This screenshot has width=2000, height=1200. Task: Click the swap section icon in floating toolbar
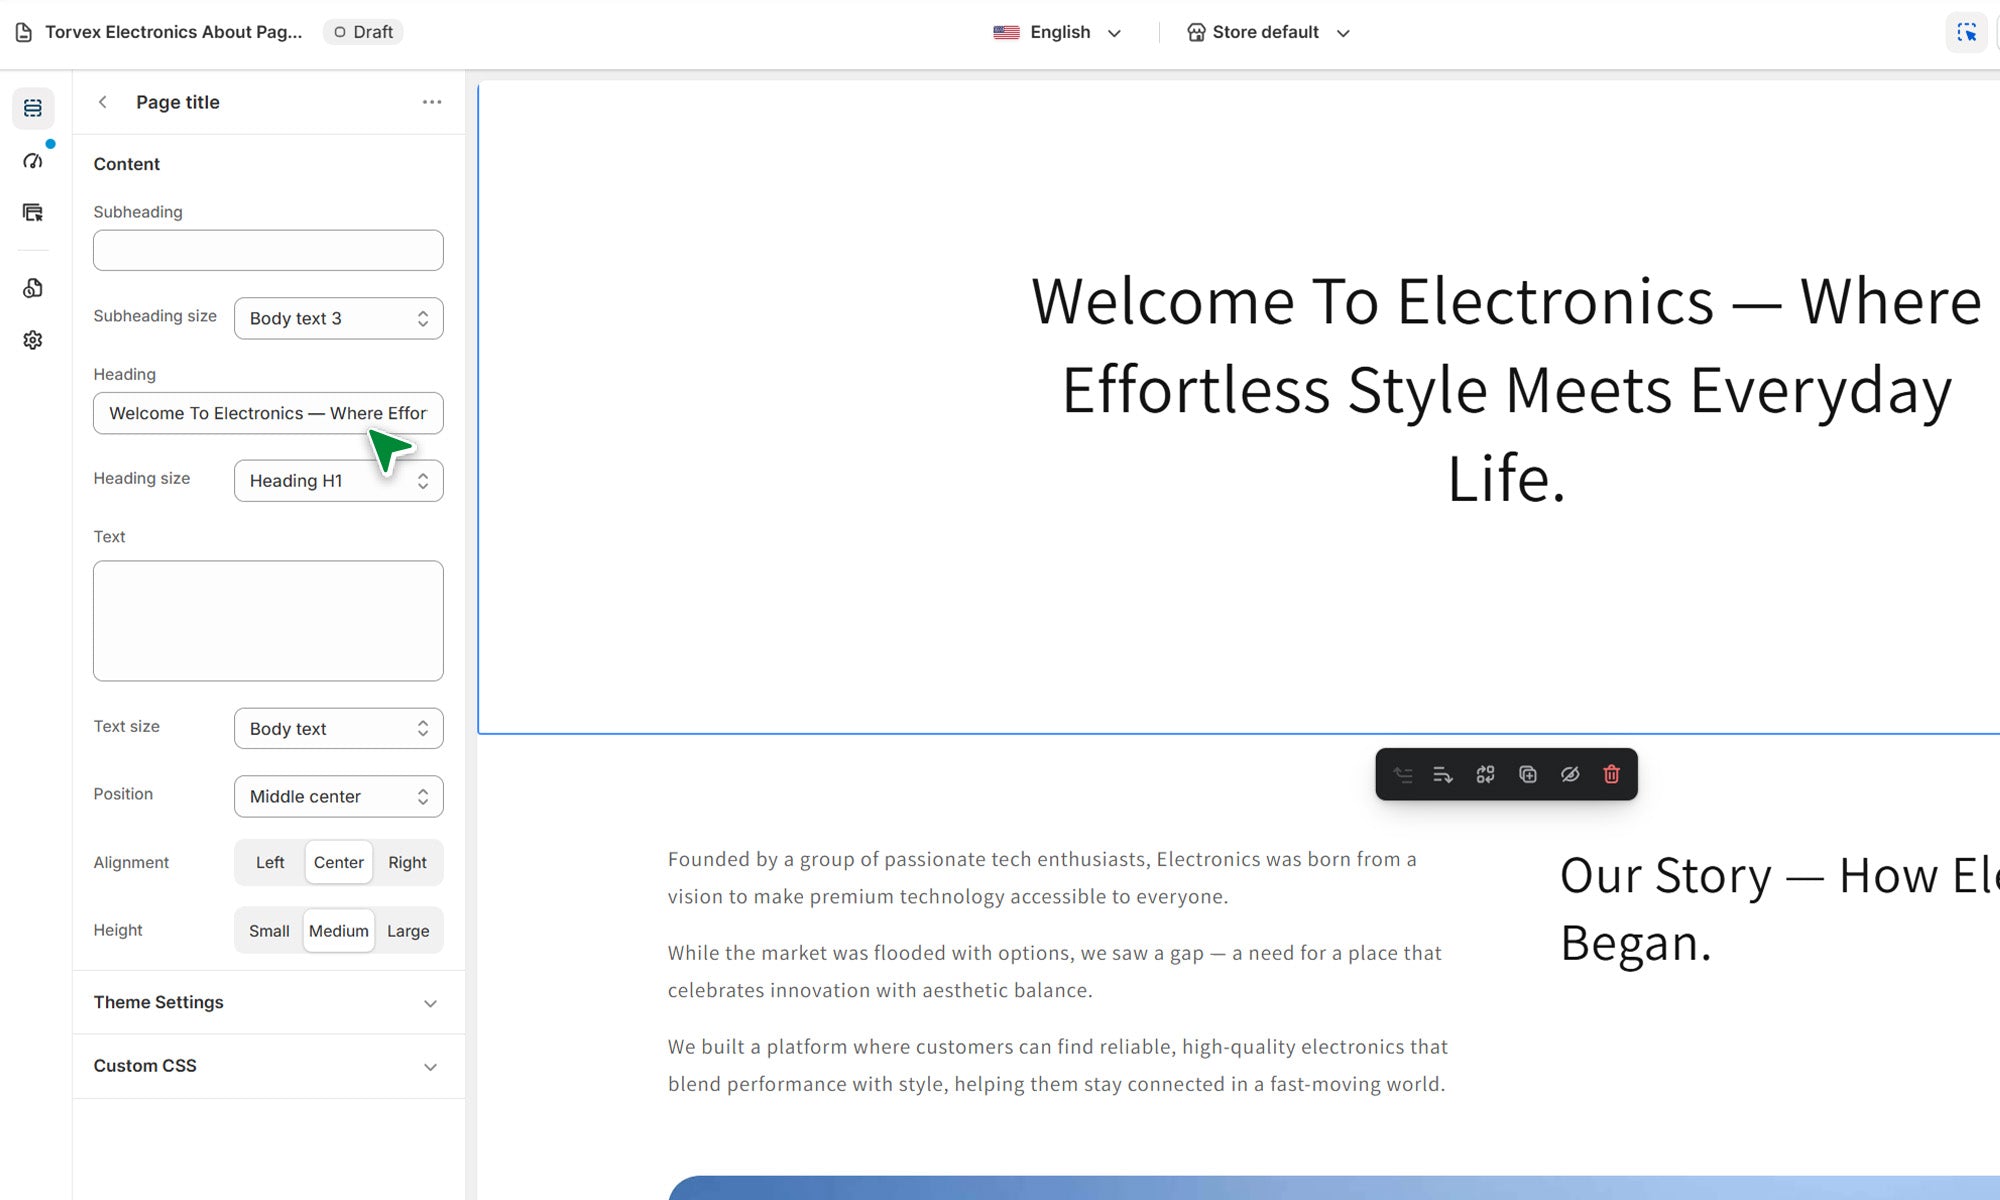pyautogui.click(x=1485, y=775)
